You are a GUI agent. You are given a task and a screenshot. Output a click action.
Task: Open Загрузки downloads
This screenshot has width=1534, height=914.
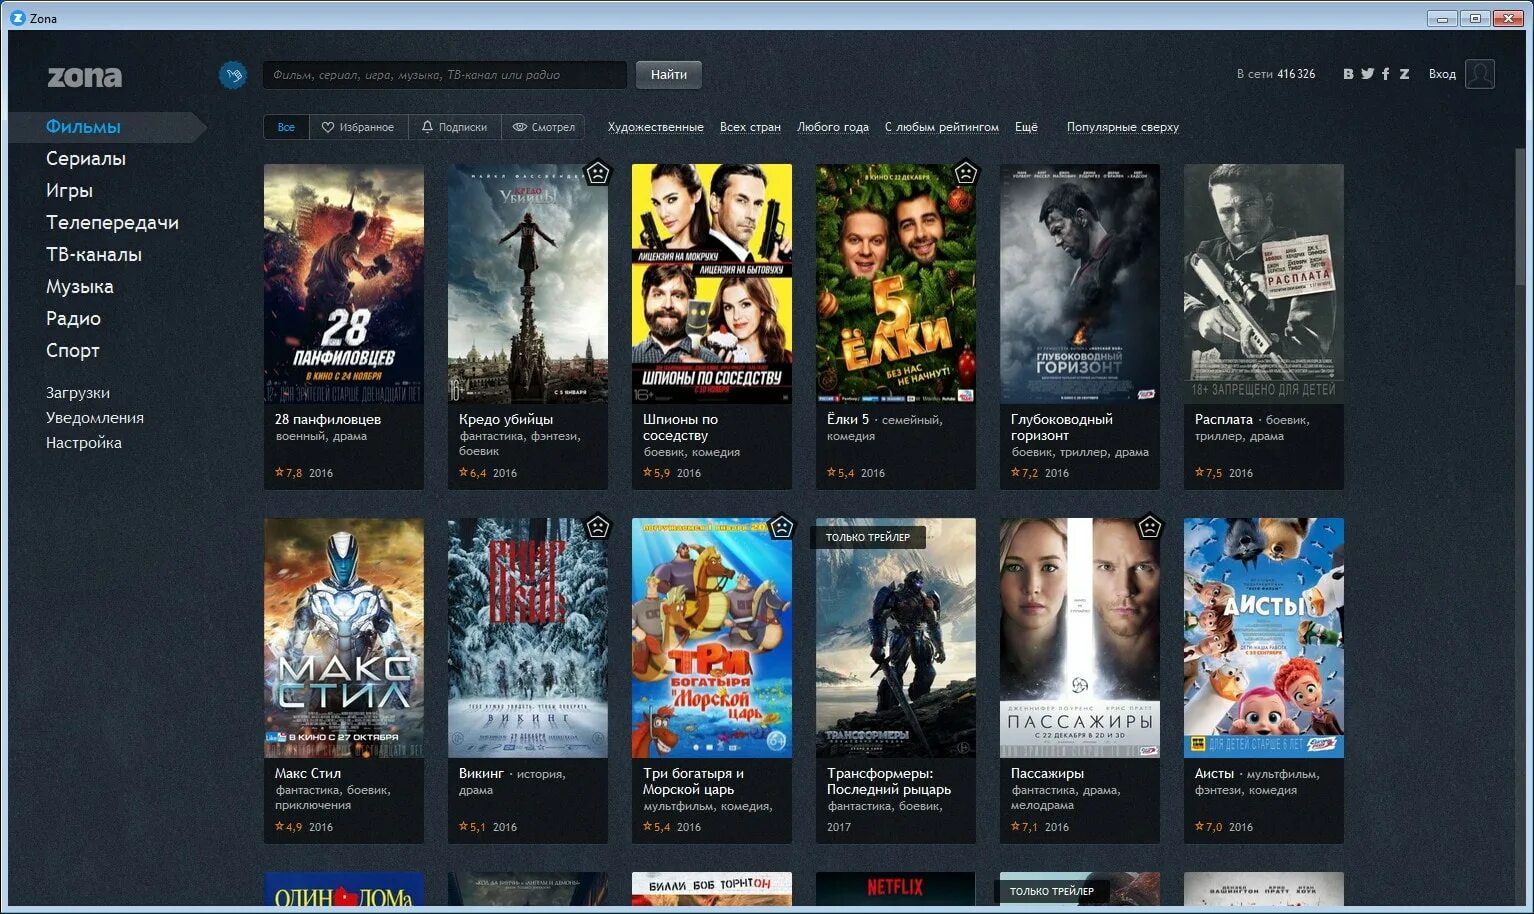(x=78, y=393)
